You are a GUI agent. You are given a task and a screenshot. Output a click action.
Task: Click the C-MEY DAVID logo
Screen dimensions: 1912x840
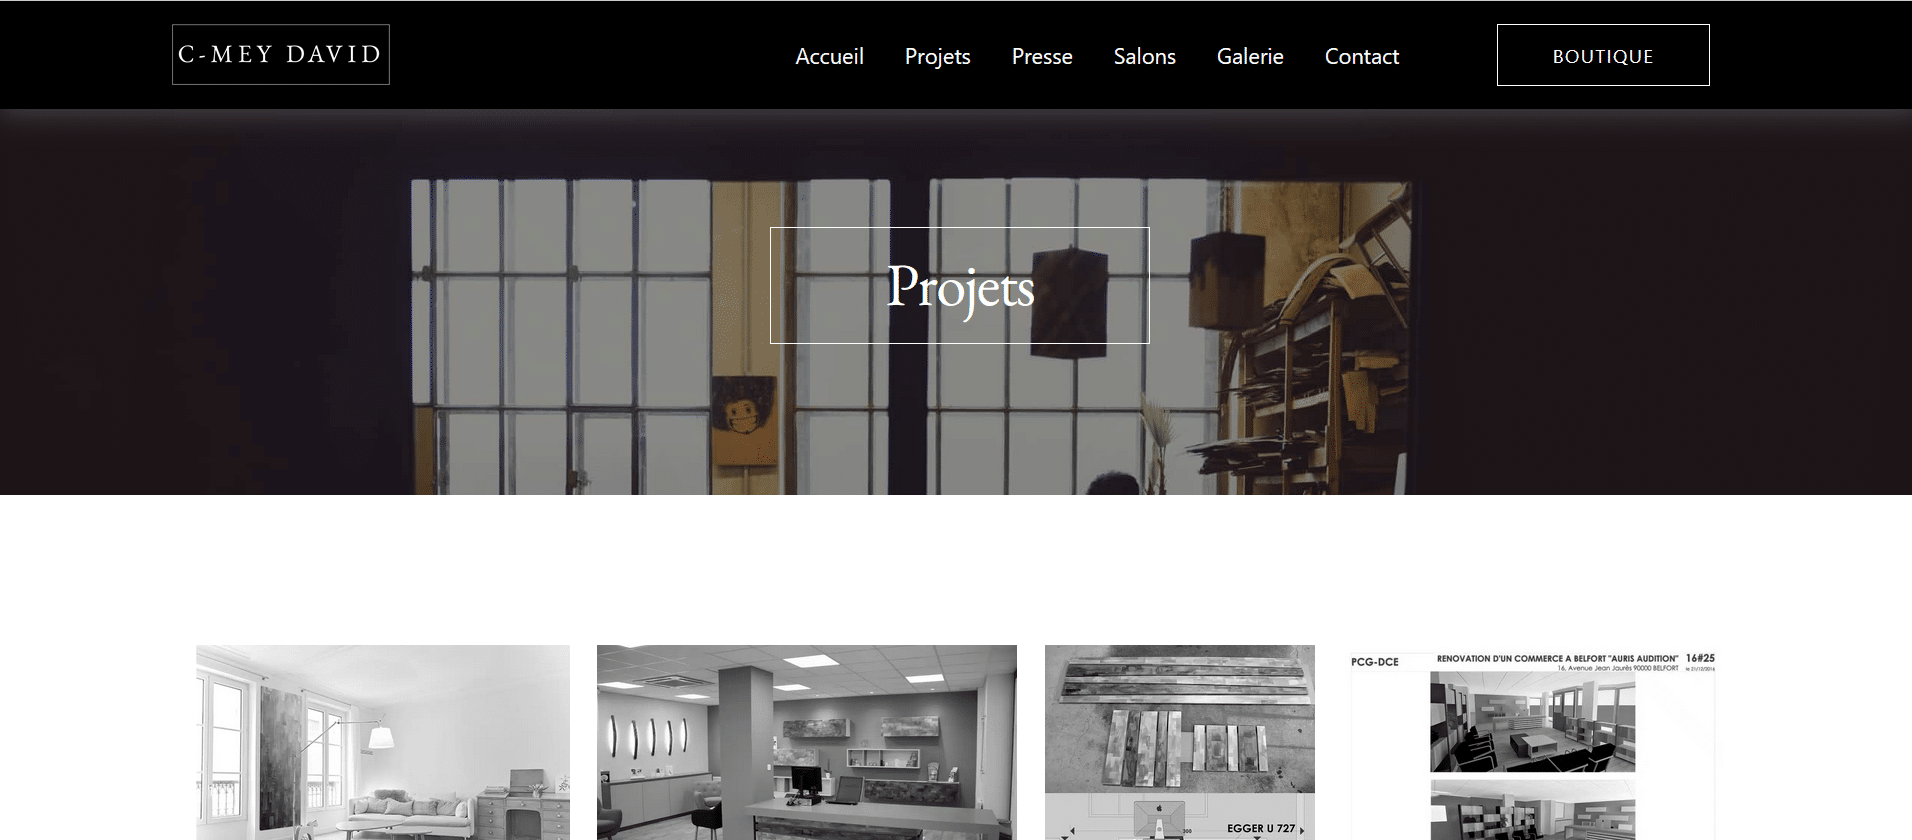click(x=281, y=55)
